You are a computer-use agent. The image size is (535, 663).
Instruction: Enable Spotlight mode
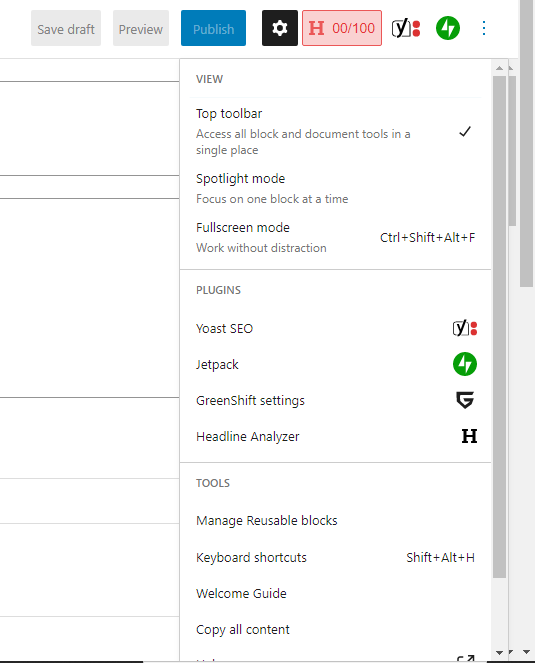(x=336, y=188)
